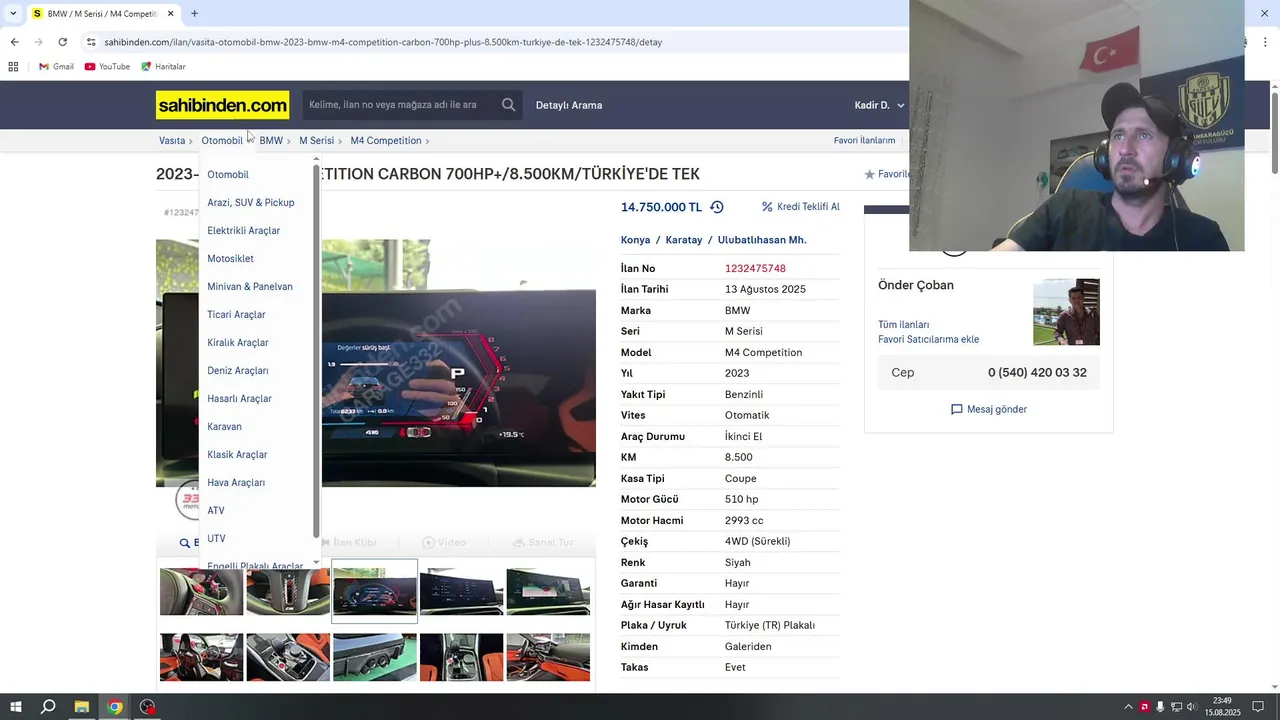This screenshot has height=720, width=1280.
Task: Select Karavan category
Action: point(224,427)
